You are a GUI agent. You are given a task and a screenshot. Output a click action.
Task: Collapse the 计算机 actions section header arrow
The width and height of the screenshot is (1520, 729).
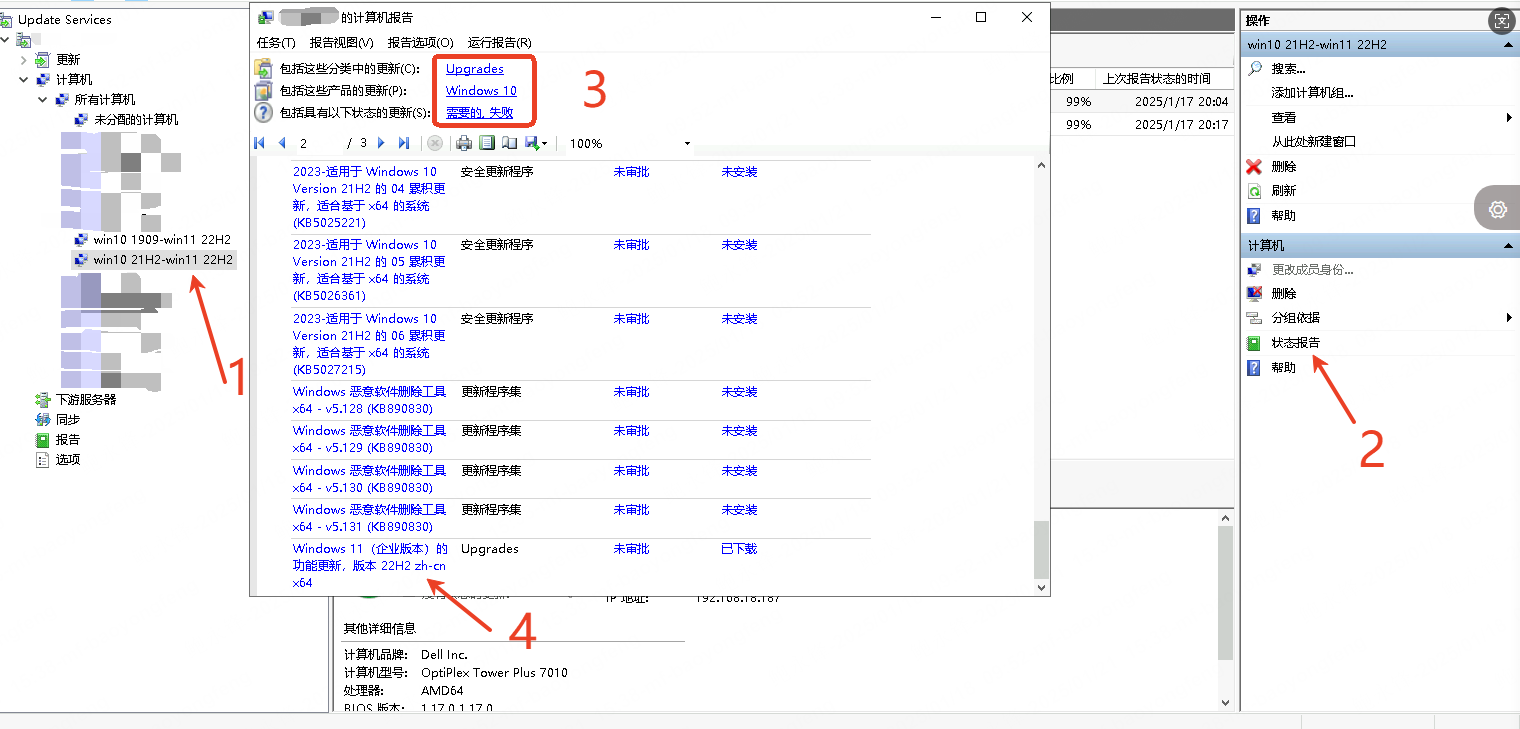coord(1509,245)
